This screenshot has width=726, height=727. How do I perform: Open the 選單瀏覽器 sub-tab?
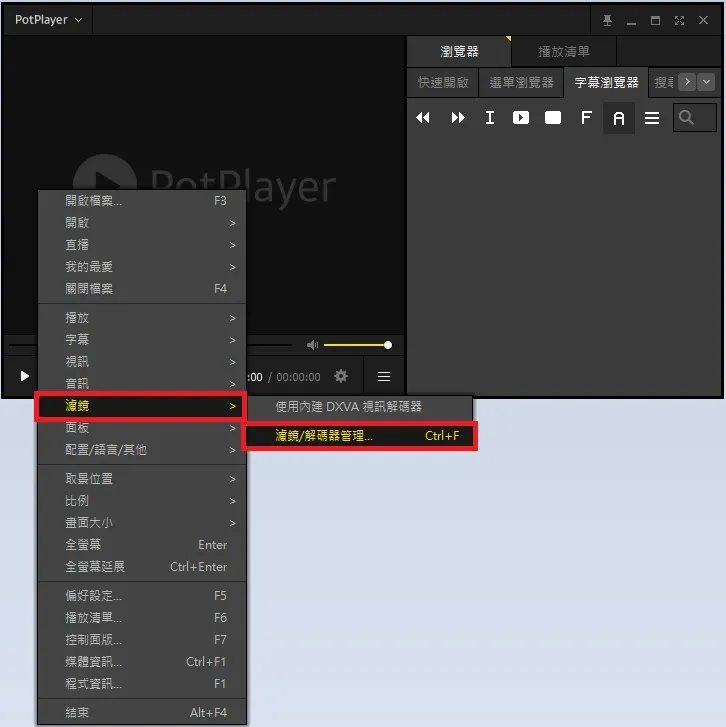pos(521,83)
